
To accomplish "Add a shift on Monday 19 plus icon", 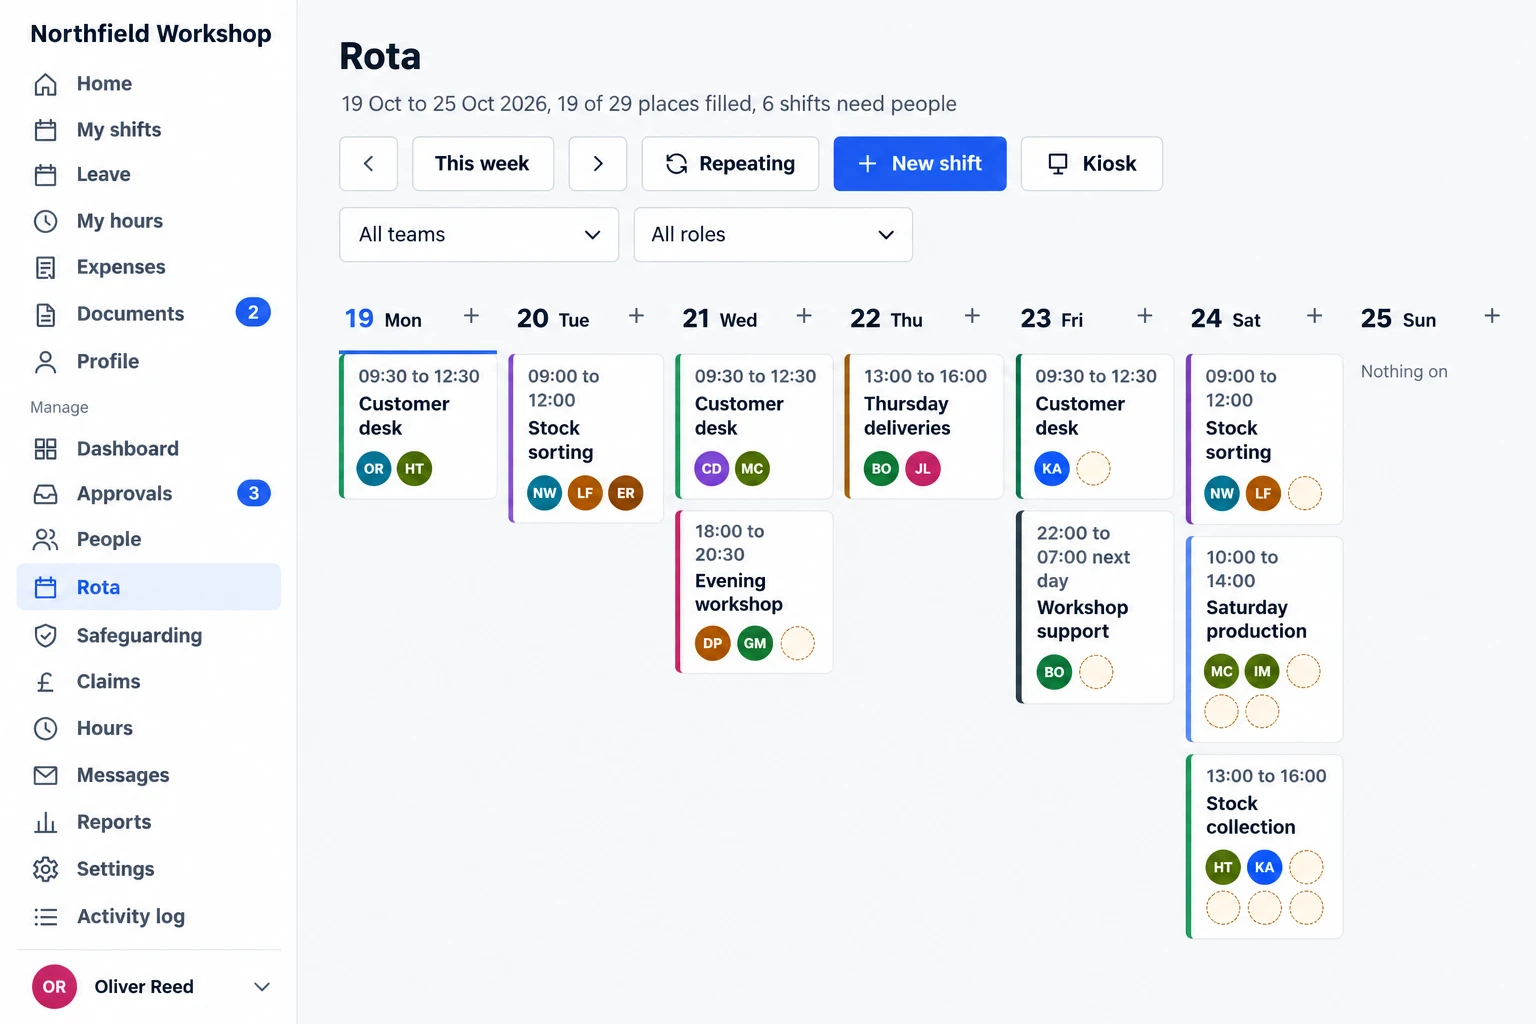I will [471, 316].
